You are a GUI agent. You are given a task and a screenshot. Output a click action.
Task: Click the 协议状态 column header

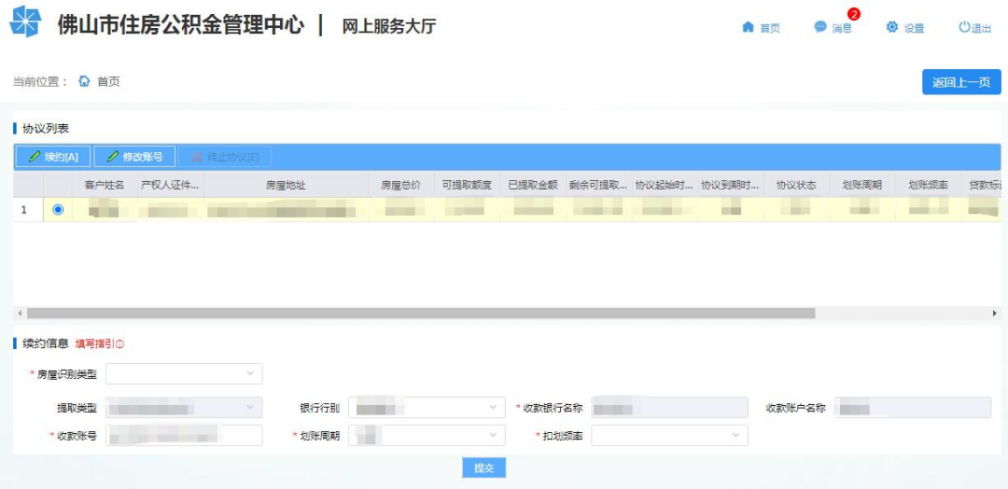[x=796, y=185]
